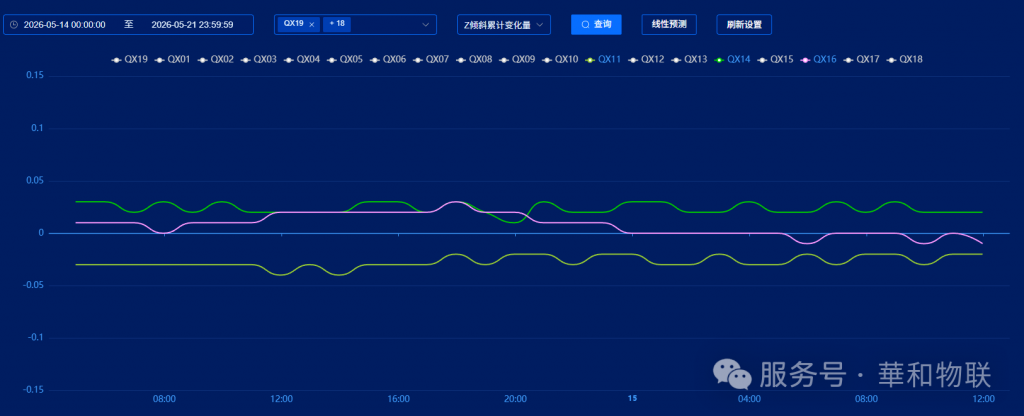
Task: Toggle QX12 series in legend
Action: pyautogui.click(x=646, y=59)
